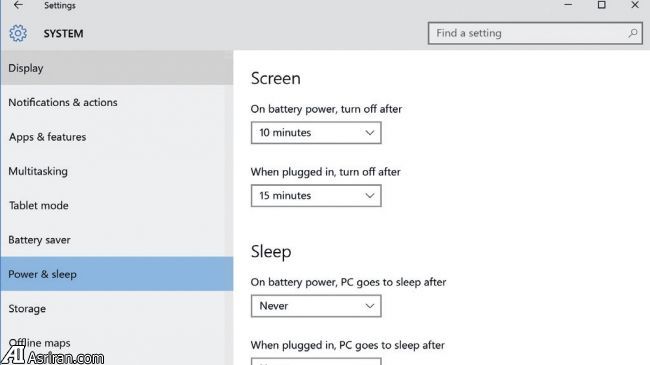Click the back arrow in Settings
Screen dimensions: 650x365
click(18, 5)
